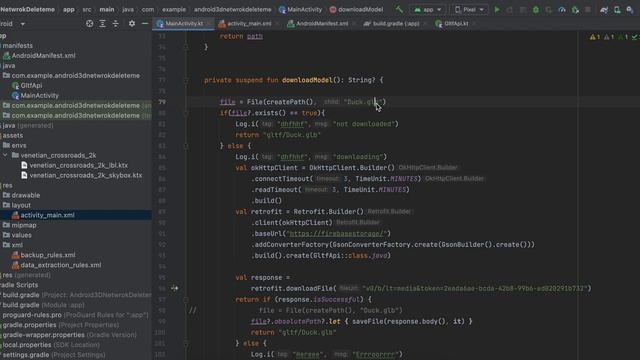Select the values folder
This screenshot has height=360, width=640.
click(x=21, y=235)
